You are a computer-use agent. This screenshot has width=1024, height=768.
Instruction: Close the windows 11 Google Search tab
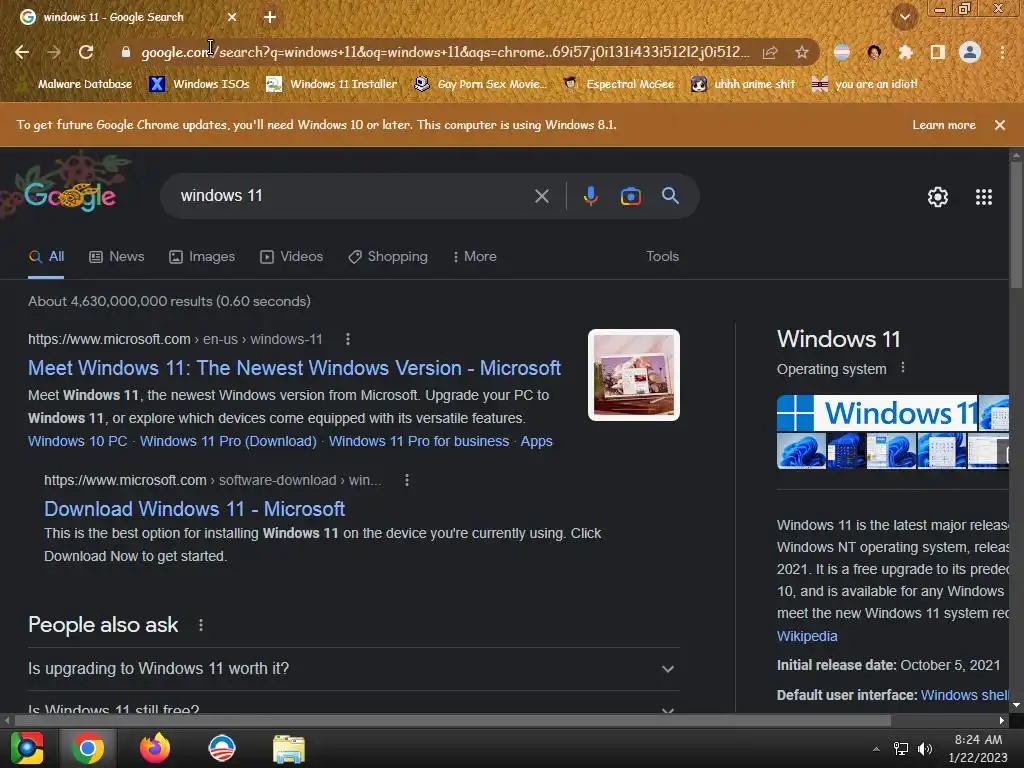point(232,17)
